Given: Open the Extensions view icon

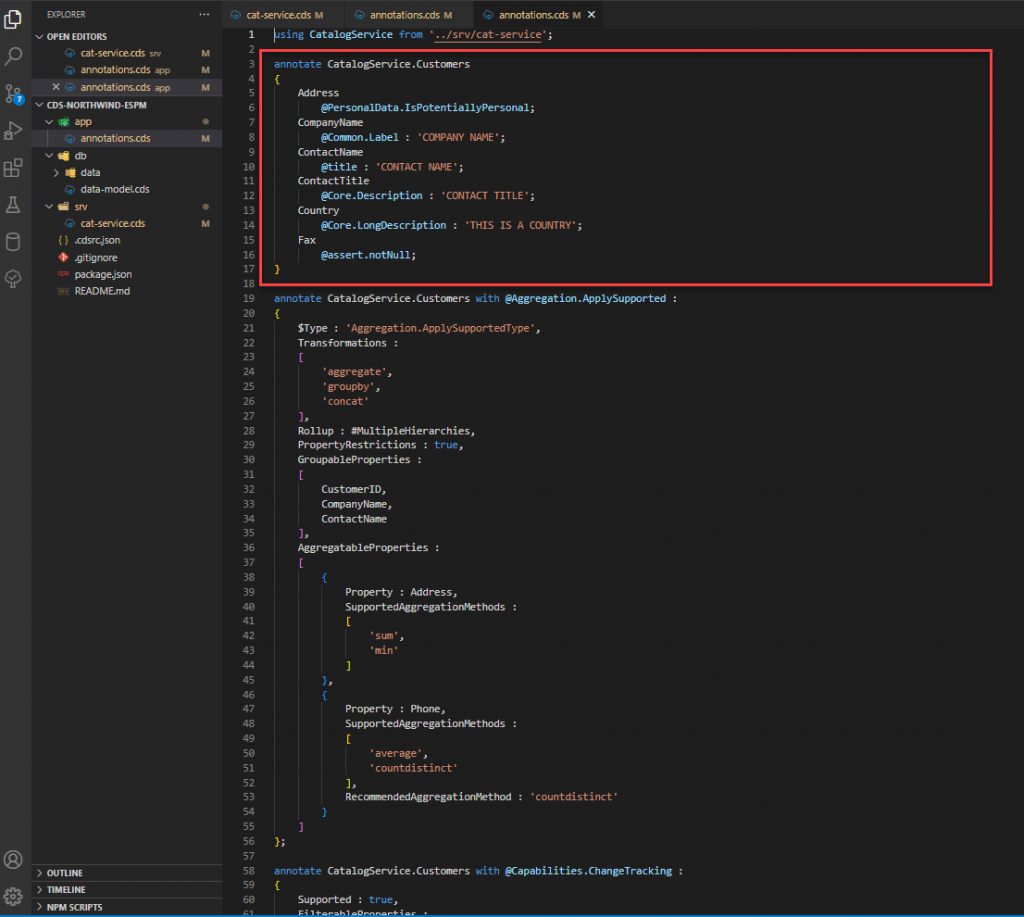Looking at the screenshot, I should click(x=13, y=168).
